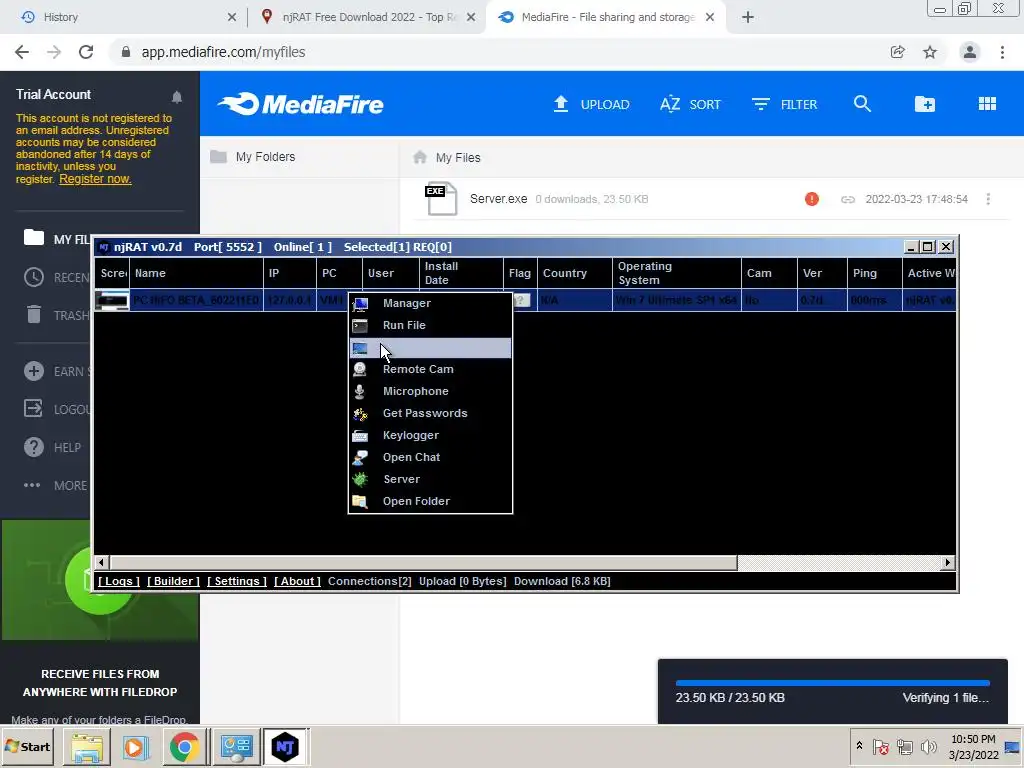Click the home icon next to My Files

[x=420, y=157]
